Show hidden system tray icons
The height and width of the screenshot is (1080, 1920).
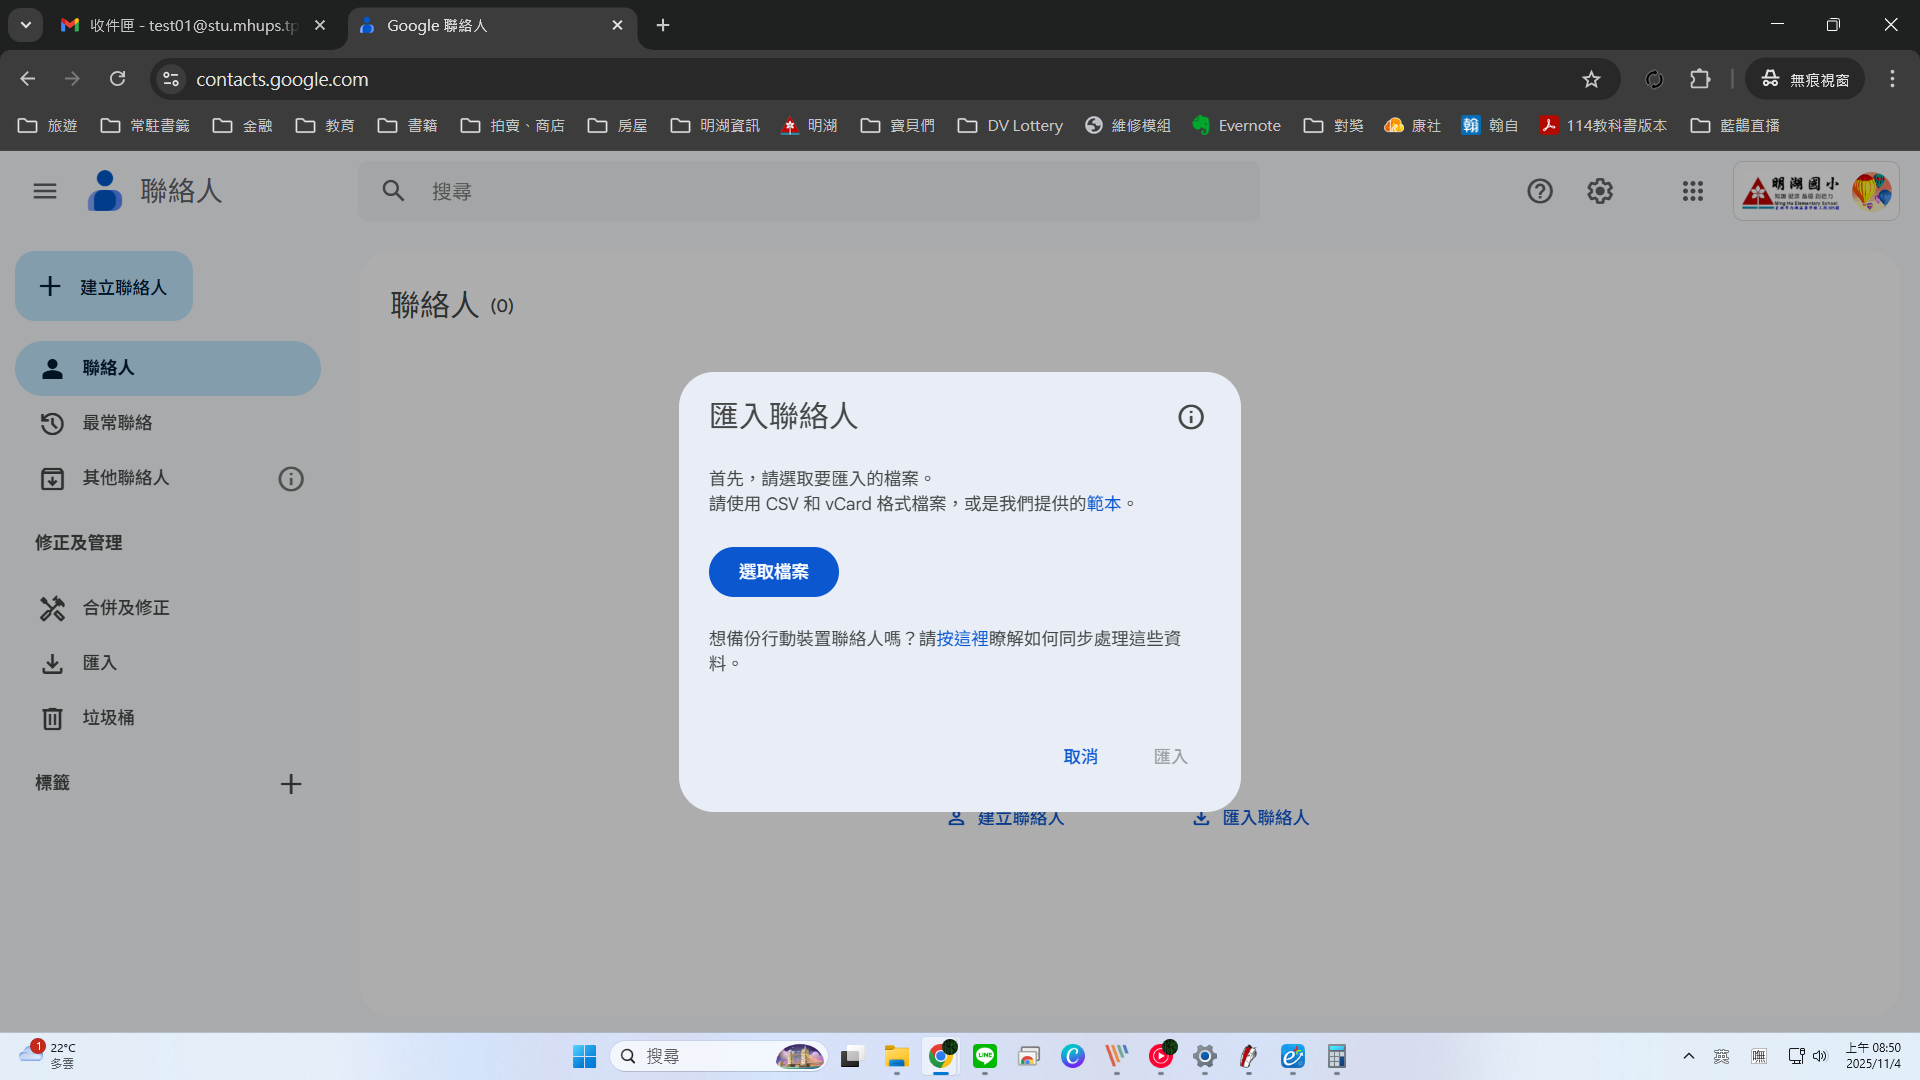pos(1688,1056)
